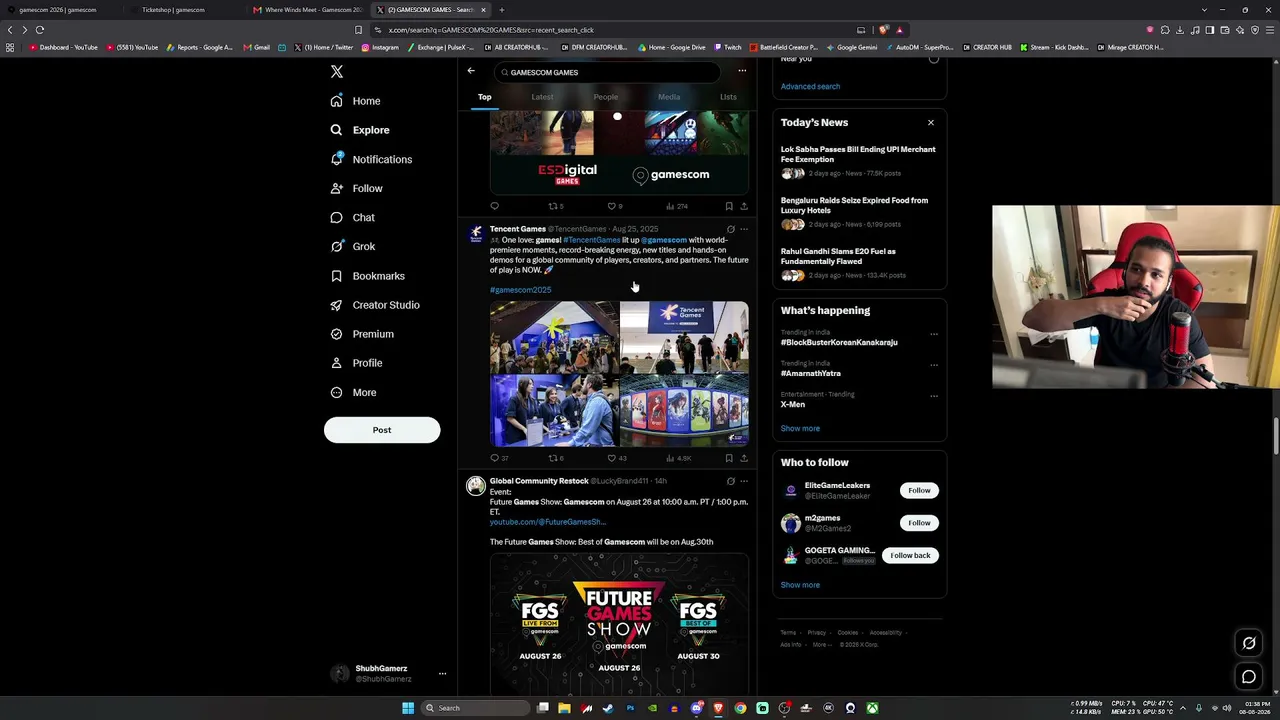This screenshot has height=720, width=1280.
Task: Reply to the Tencent Games post
Action: 494,458
